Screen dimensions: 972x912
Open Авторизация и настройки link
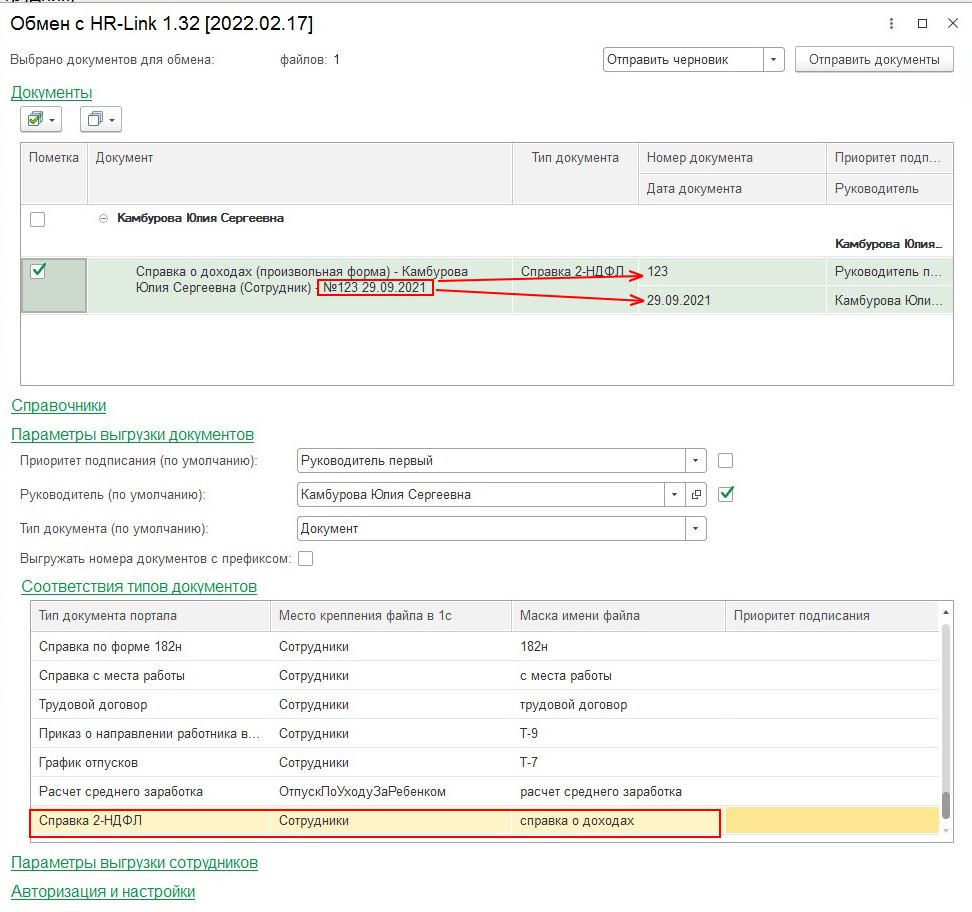click(x=103, y=892)
